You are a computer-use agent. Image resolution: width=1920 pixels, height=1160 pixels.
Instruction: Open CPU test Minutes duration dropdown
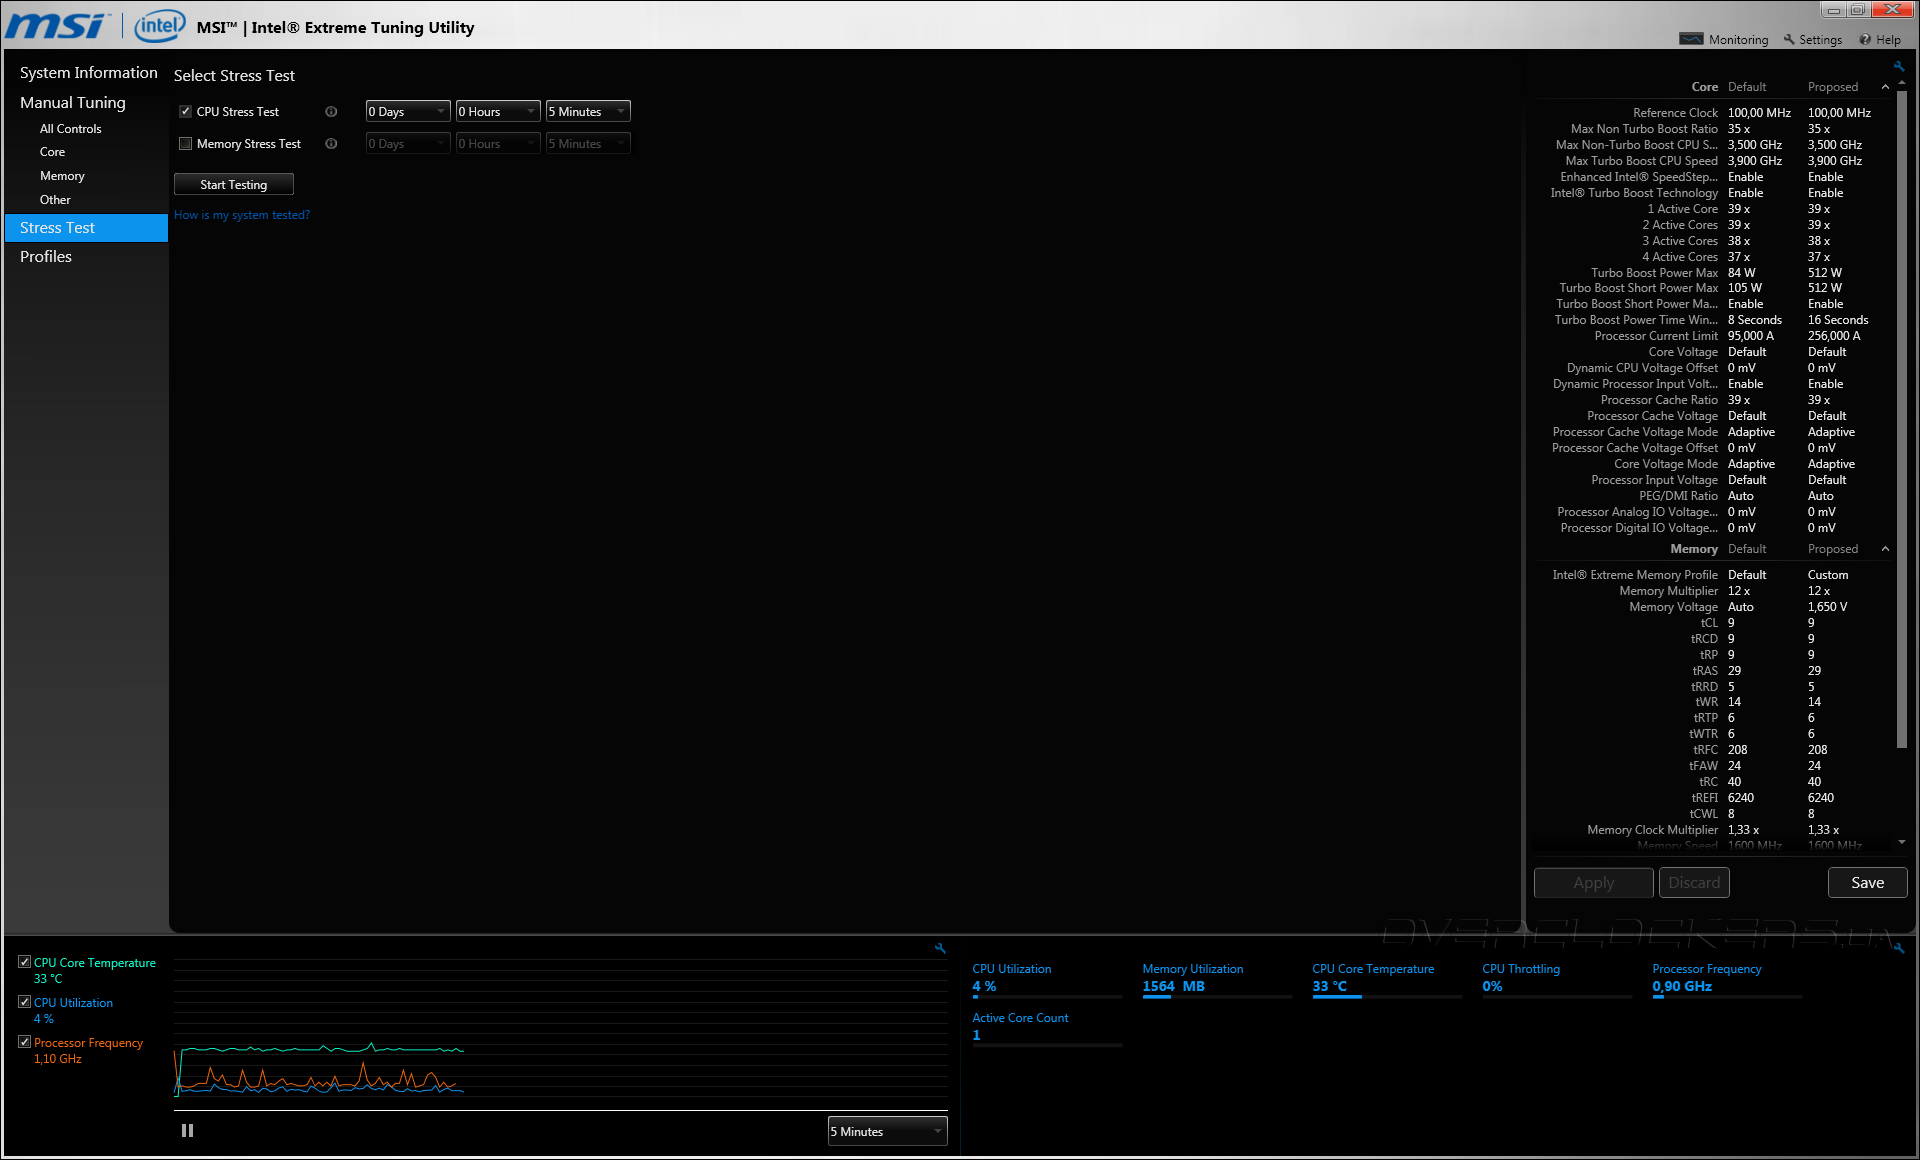[588, 112]
